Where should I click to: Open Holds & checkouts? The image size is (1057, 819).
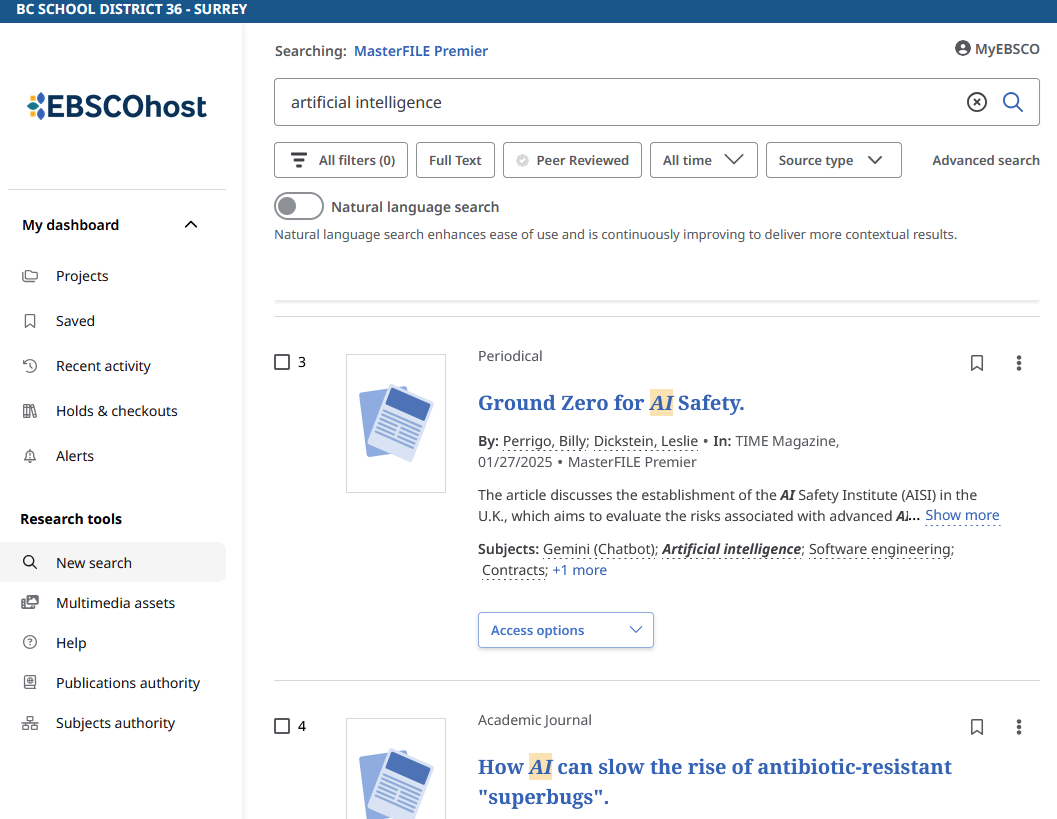click(x=117, y=411)
